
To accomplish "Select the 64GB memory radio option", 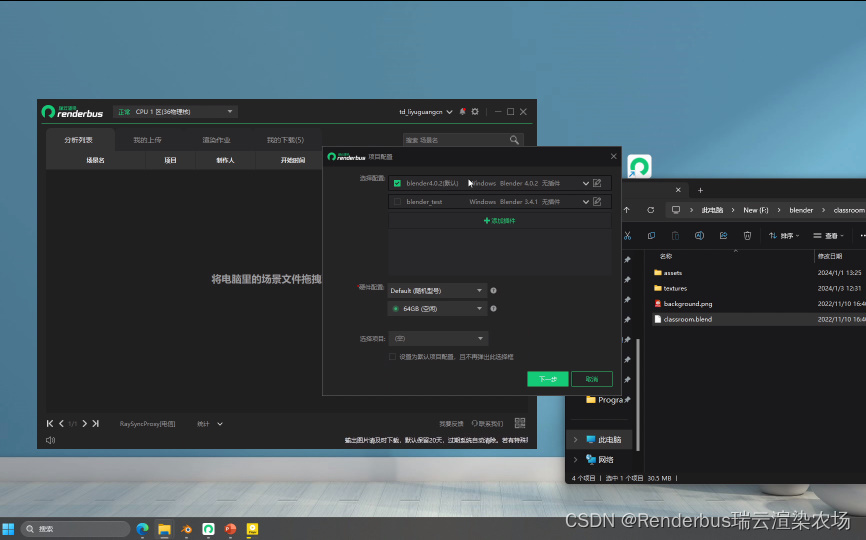I will pyautogui.click(x=395, y=309).
